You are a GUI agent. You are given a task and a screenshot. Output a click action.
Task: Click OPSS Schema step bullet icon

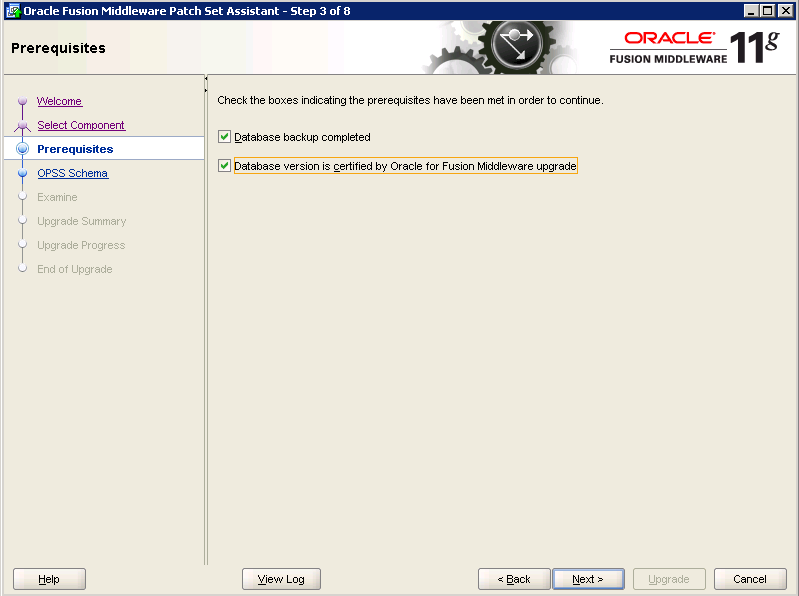22,173
